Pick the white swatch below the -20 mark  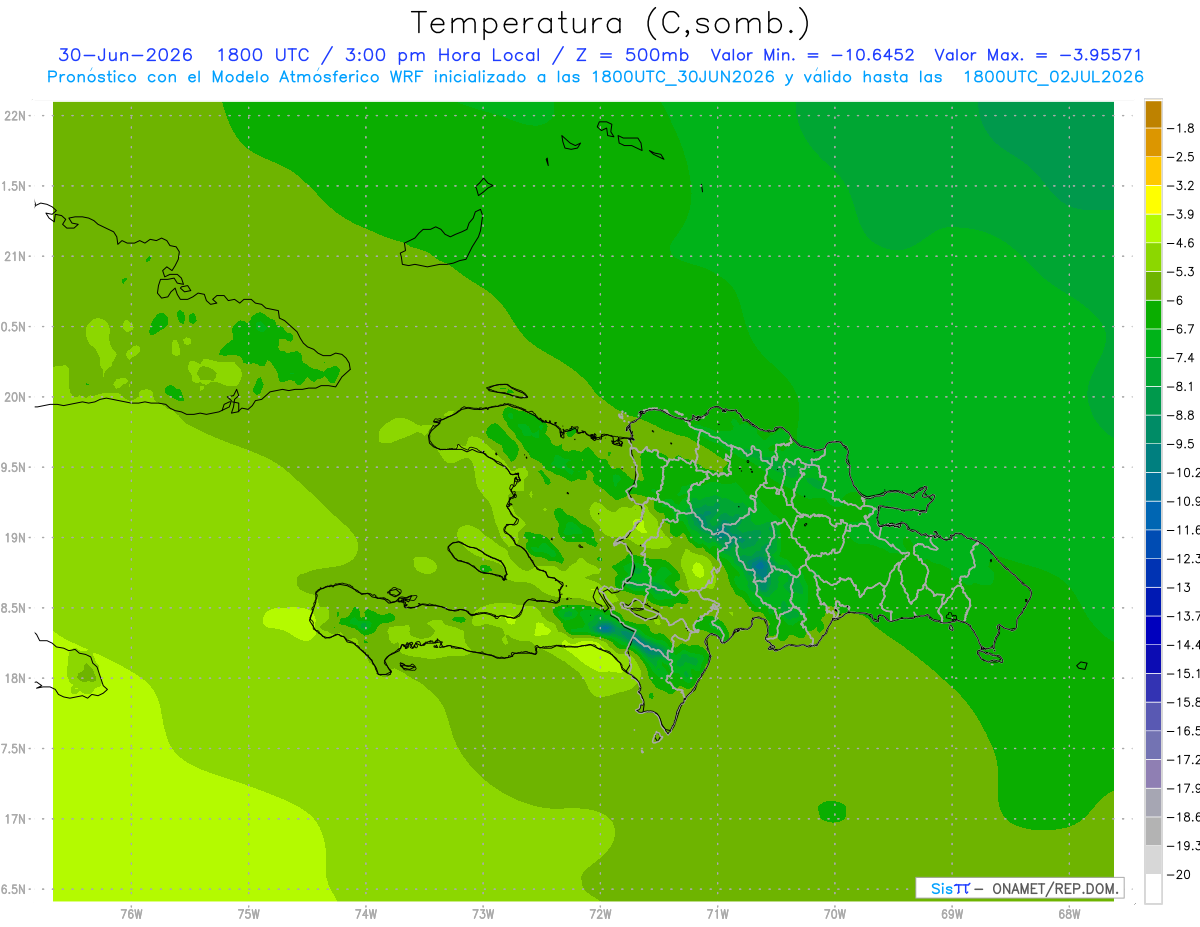pyautogui.click(x=1153, y=889)
